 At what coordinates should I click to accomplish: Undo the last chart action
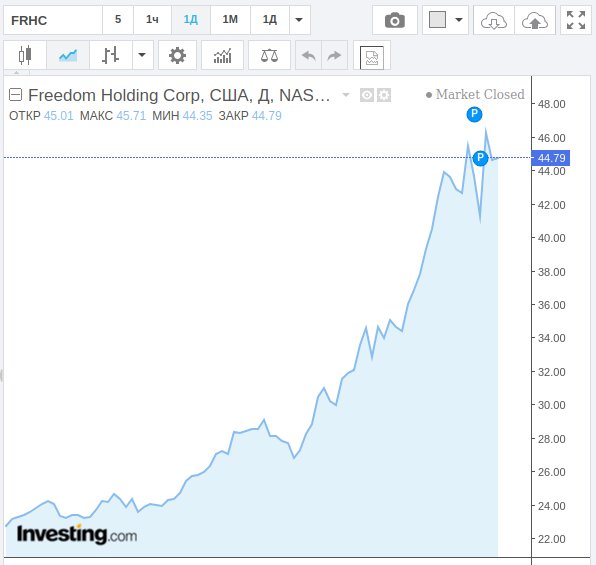pyautogui.click(x=309, y=56)
